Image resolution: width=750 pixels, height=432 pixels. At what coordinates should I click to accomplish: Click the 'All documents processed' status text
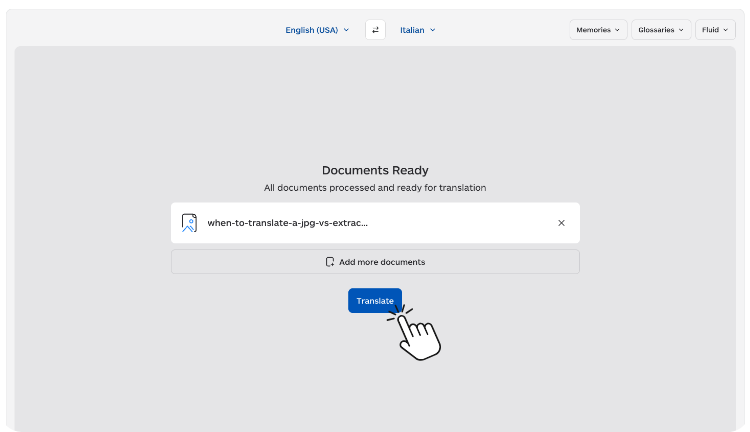375,187
